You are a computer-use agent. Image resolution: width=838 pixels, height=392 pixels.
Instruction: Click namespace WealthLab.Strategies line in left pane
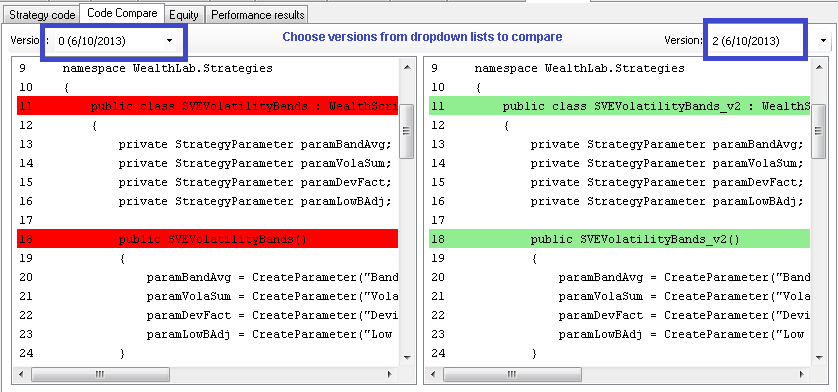click(167, 68)
